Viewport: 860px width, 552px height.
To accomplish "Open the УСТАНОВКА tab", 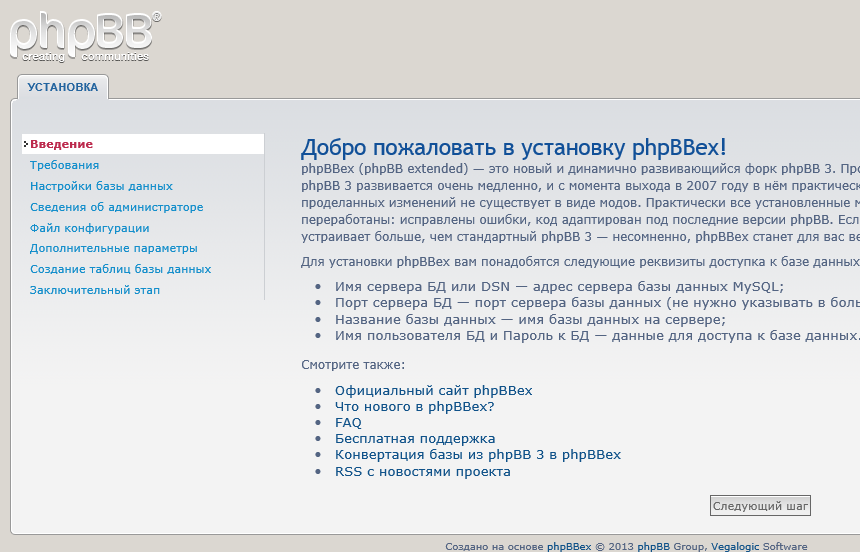I will click(x=63, y=87).
